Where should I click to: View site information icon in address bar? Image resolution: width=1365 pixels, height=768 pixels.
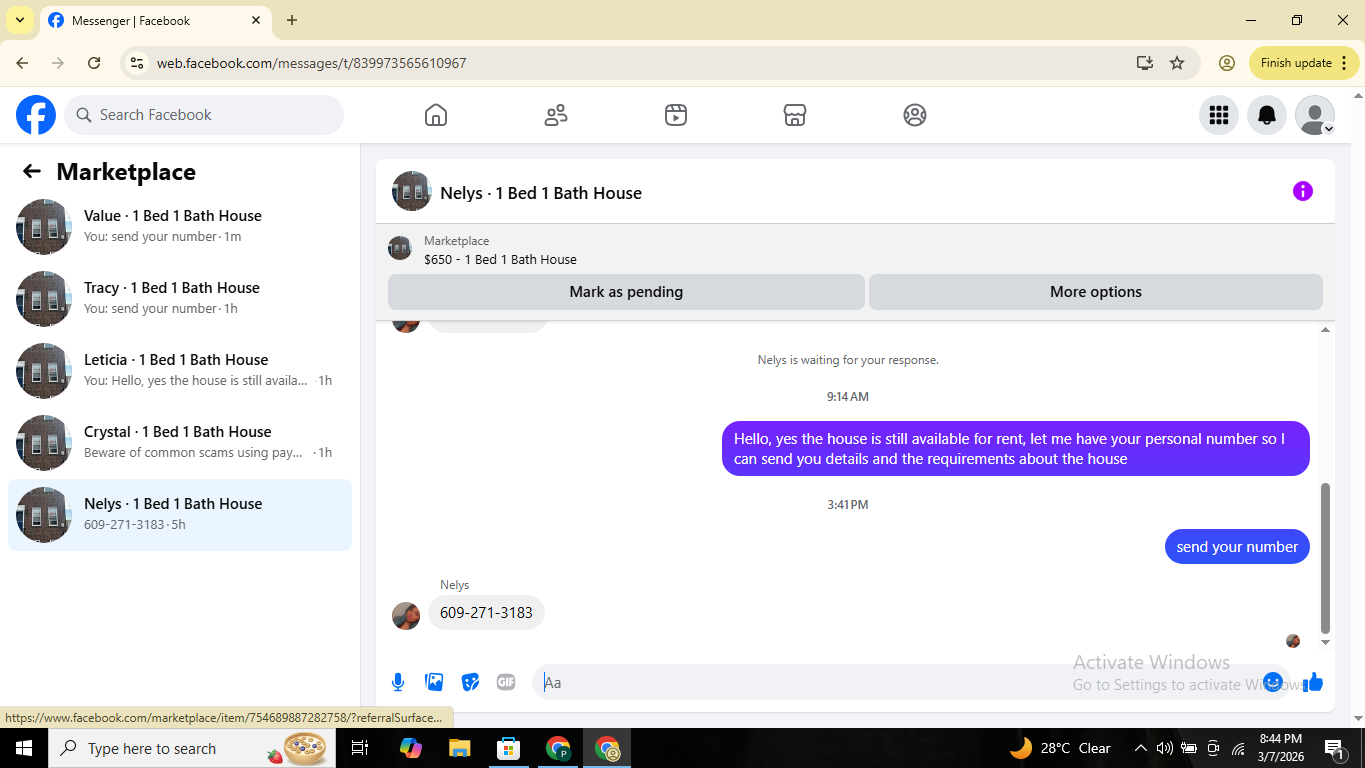click(x=137, y=63)
